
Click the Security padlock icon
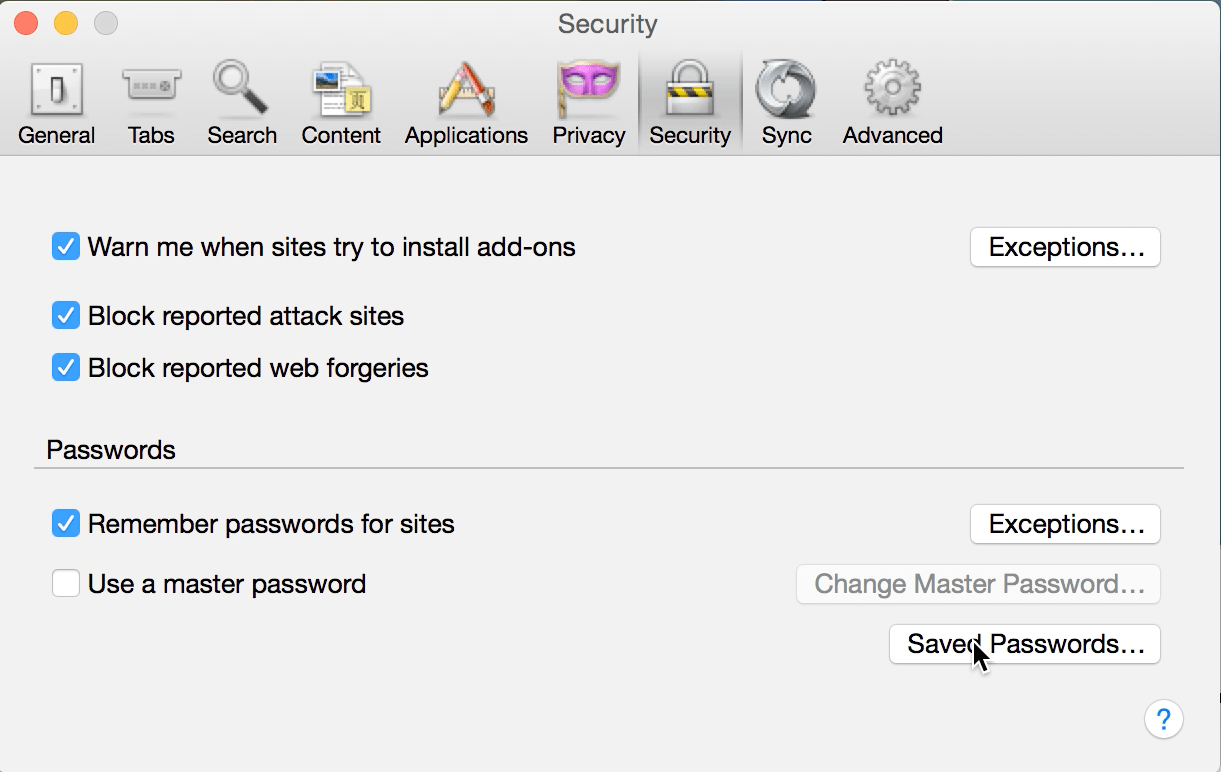tap(689, 91)
